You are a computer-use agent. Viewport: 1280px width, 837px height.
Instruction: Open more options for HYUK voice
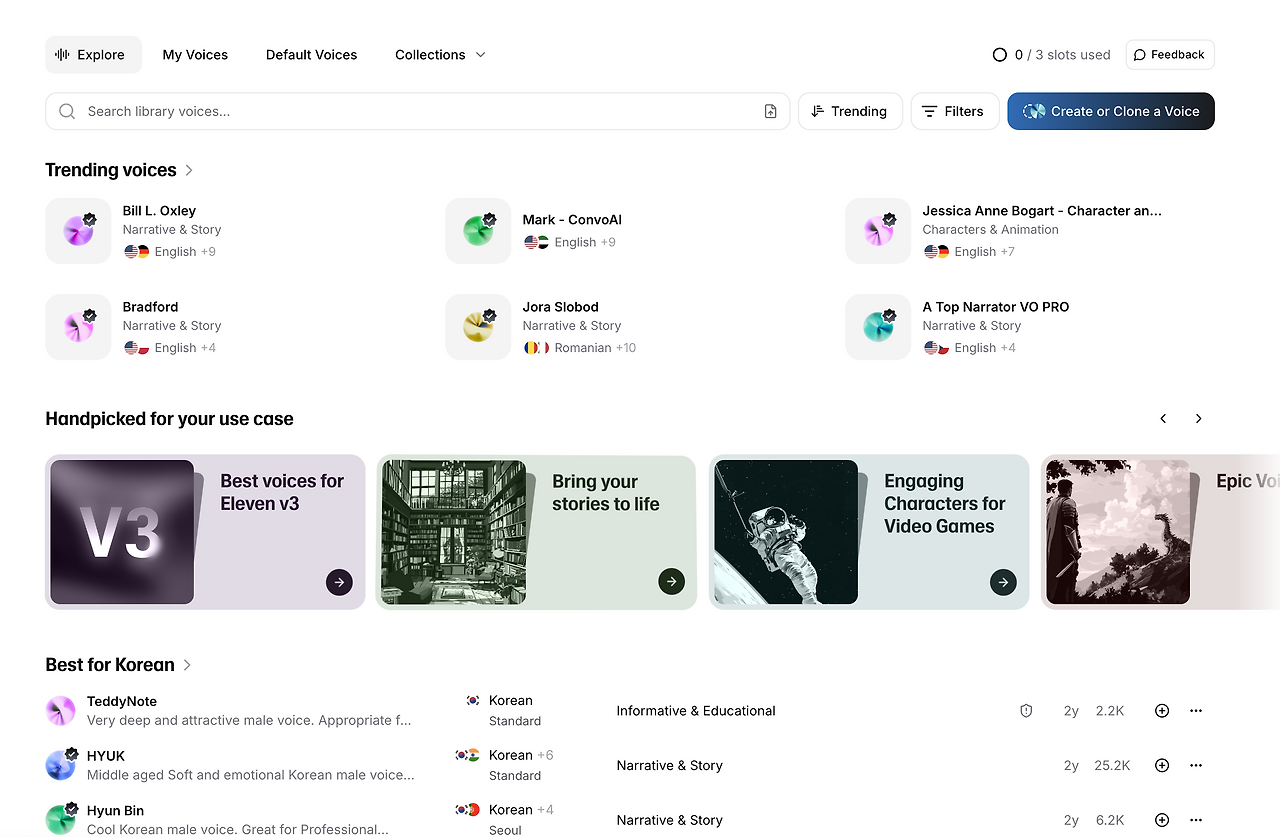(1196, 765)
